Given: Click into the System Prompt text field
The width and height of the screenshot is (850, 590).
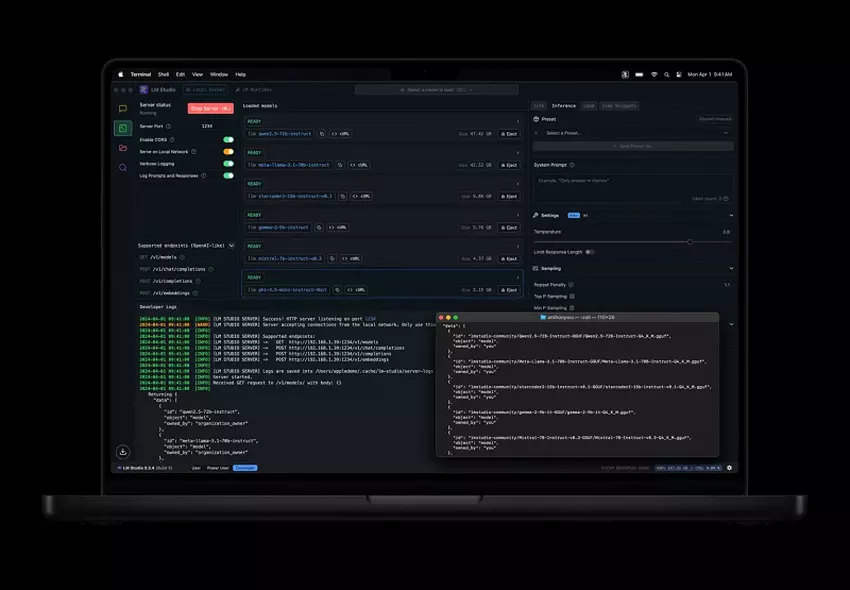Looking at the screenshot, I should pyautogui.click(x=632, y=187).
